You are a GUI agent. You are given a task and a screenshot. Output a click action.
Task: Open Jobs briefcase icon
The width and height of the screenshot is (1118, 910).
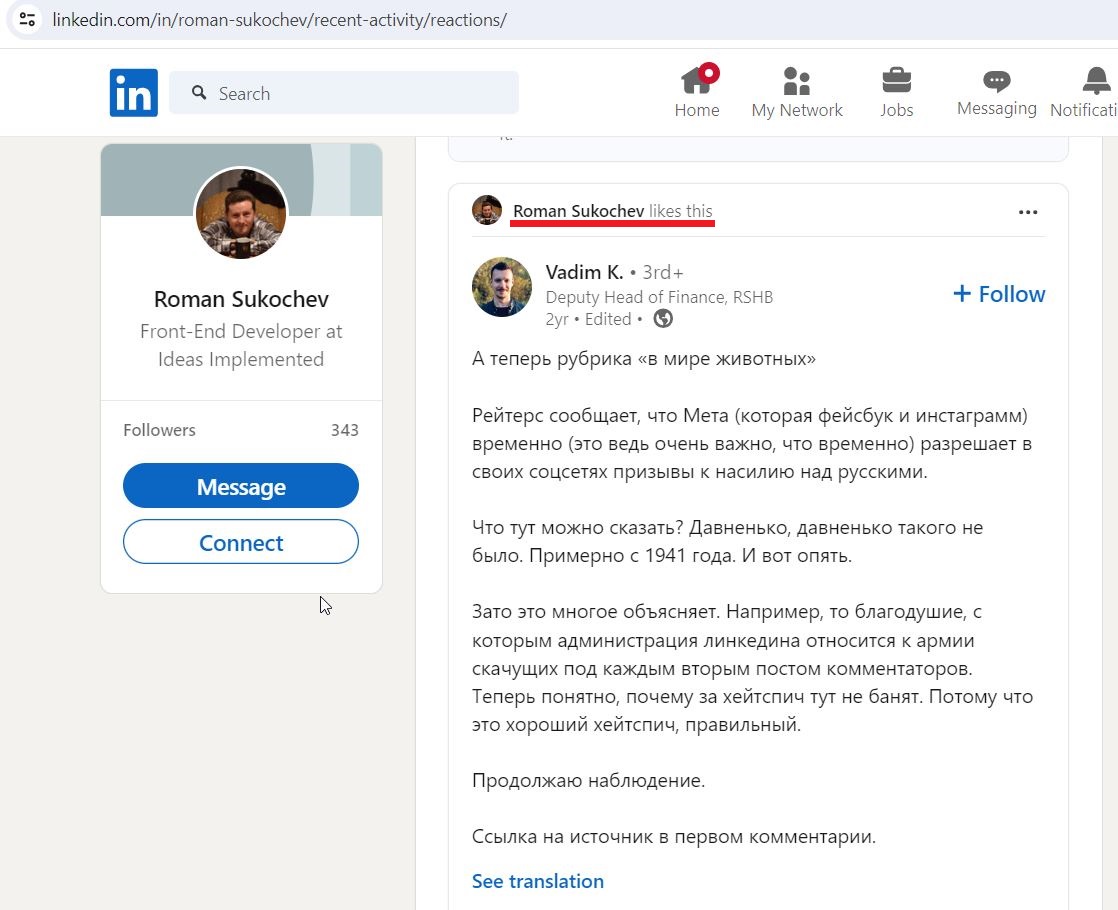click(x=896, y=80)
